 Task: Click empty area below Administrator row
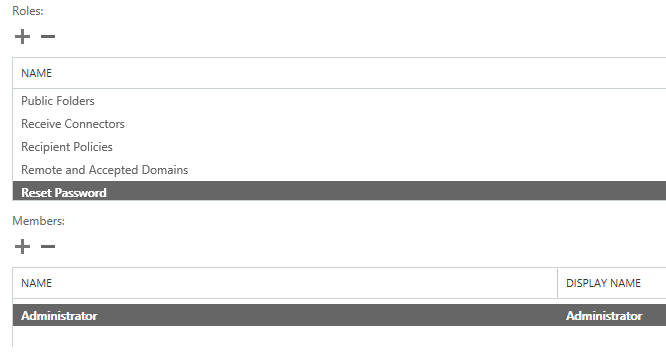[x=339, y=336]
